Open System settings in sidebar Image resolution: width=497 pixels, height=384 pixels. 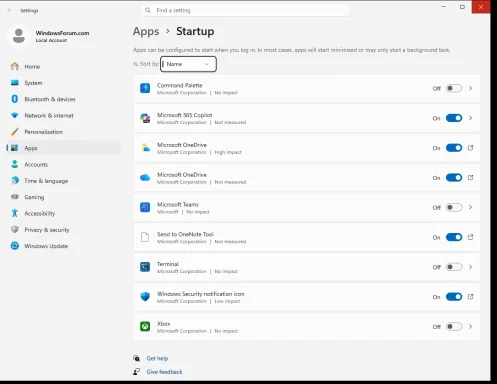pyautogui.click(x=63, y=83)
